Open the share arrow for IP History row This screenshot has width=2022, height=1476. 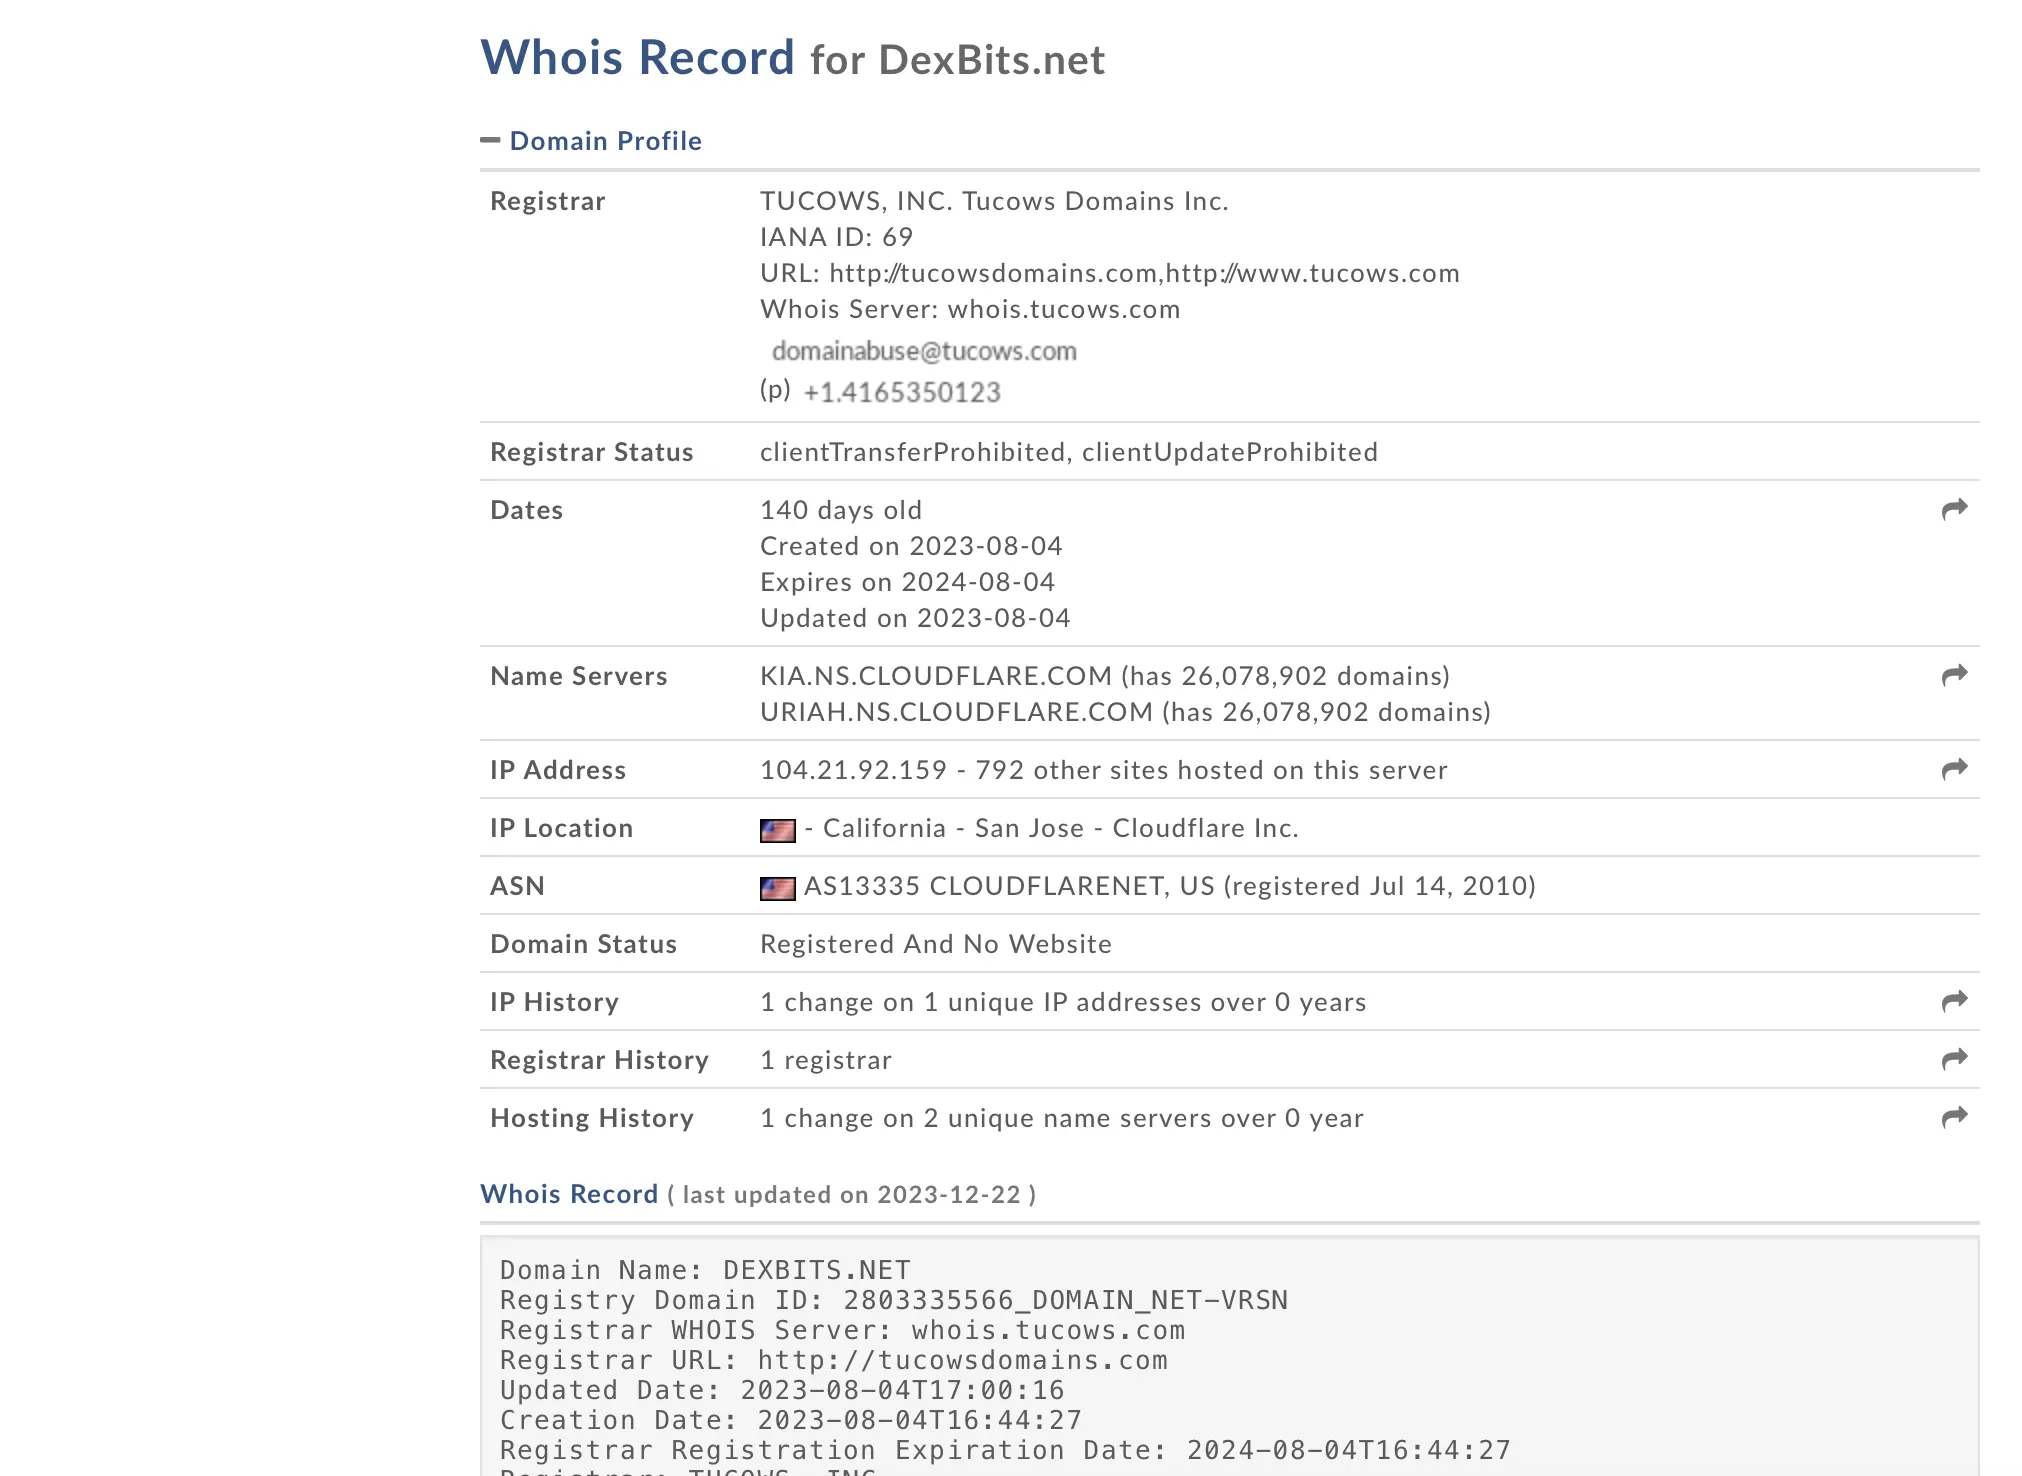pos(1954,1002)
